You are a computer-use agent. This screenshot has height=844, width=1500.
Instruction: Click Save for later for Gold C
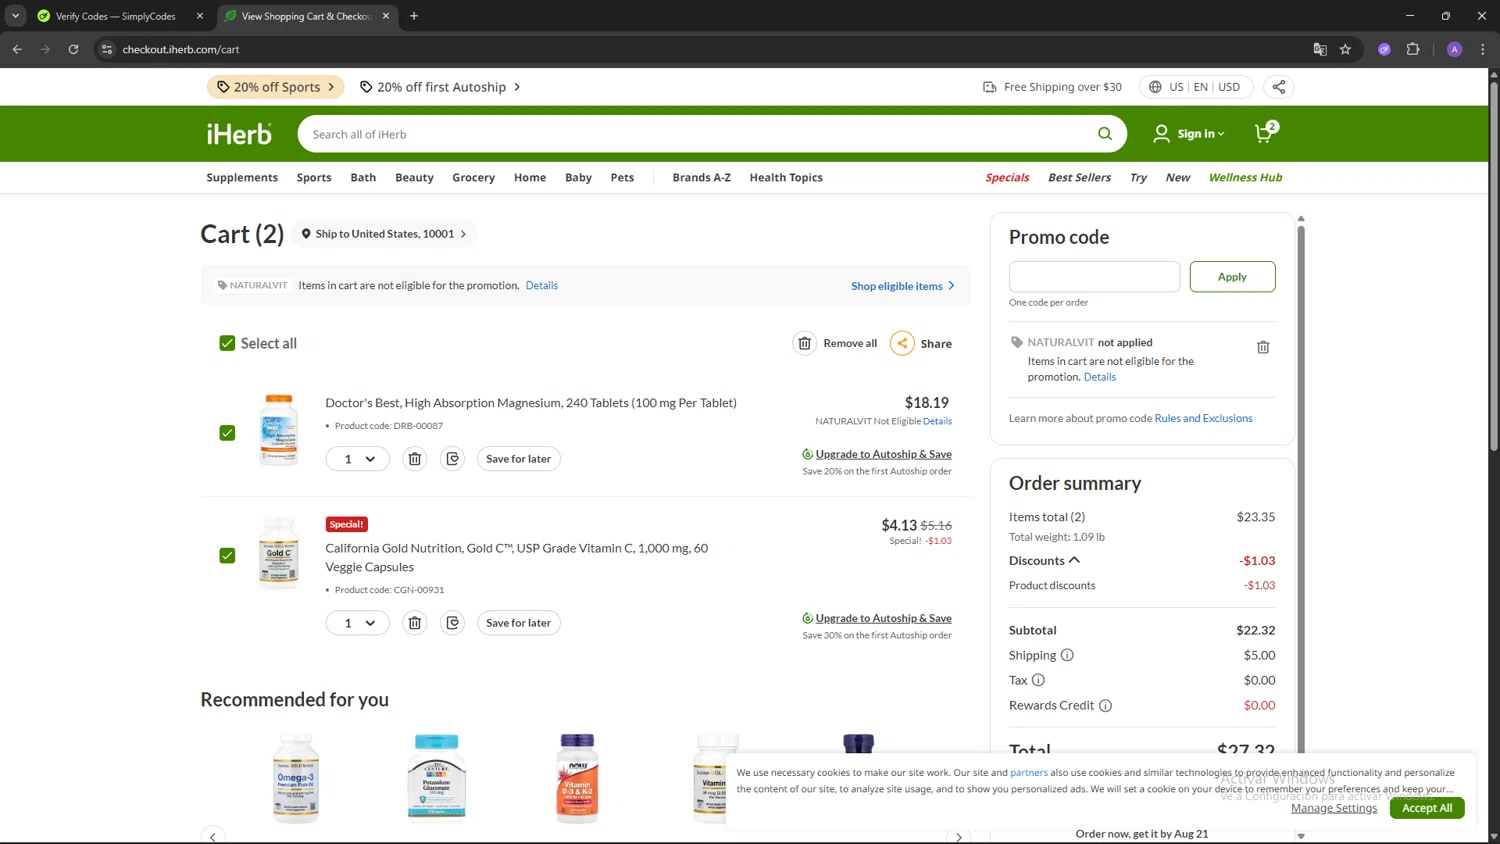(x=518, y=623)
